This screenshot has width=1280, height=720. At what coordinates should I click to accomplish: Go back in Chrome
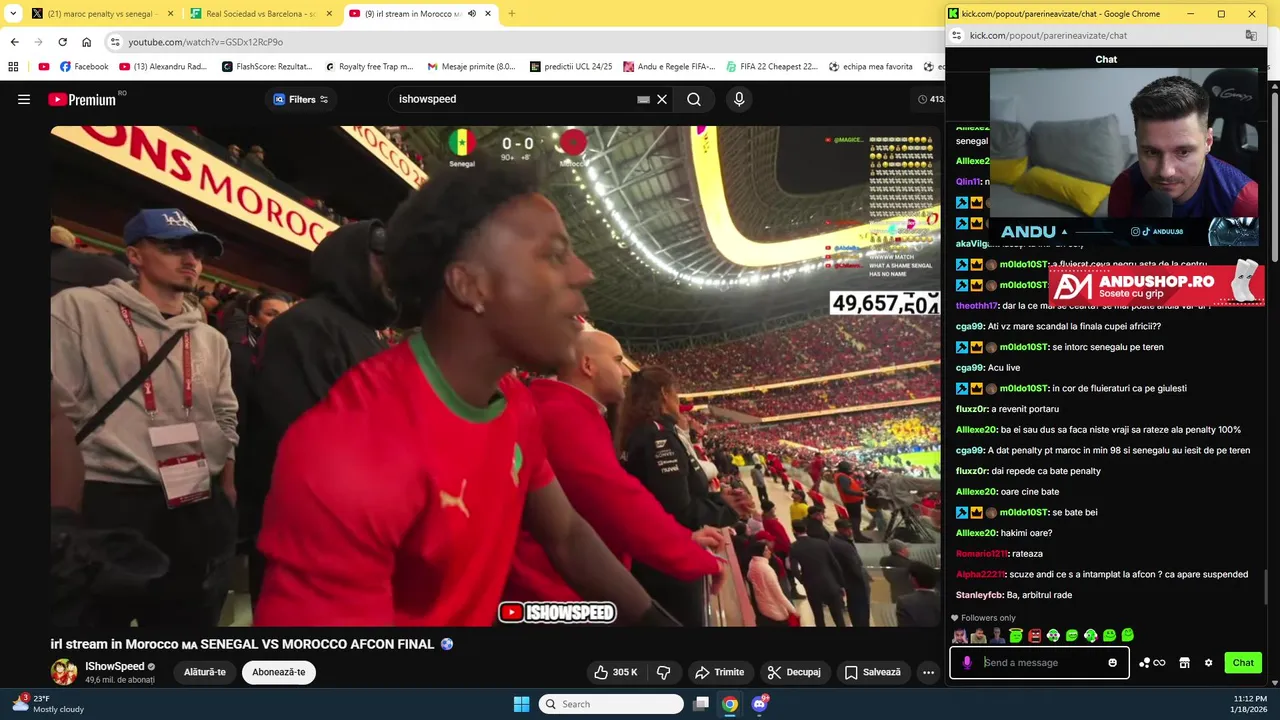(14, 42)
